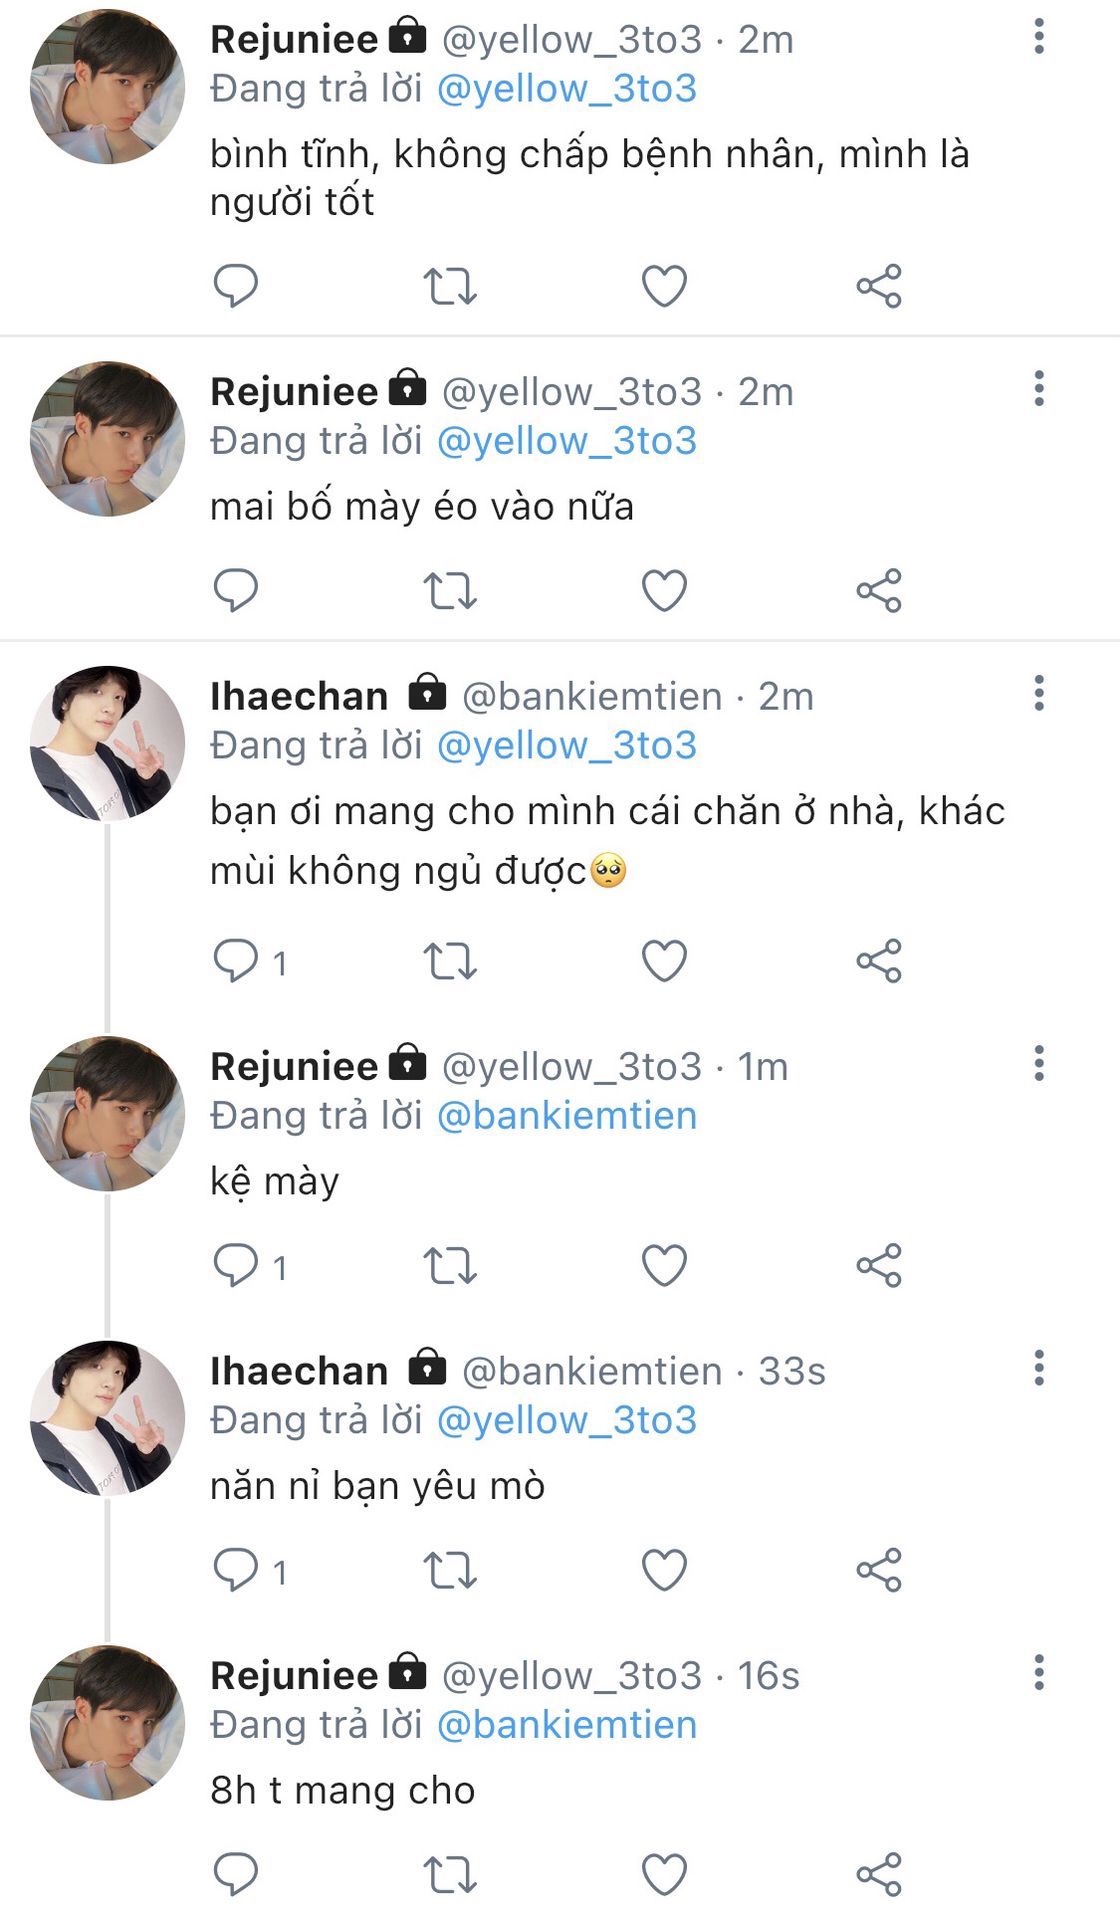The image size is (1120, 1920).
Task: Share the "kệ mày" tweet
Action: pyautogui.click(x=879, y=1265)
